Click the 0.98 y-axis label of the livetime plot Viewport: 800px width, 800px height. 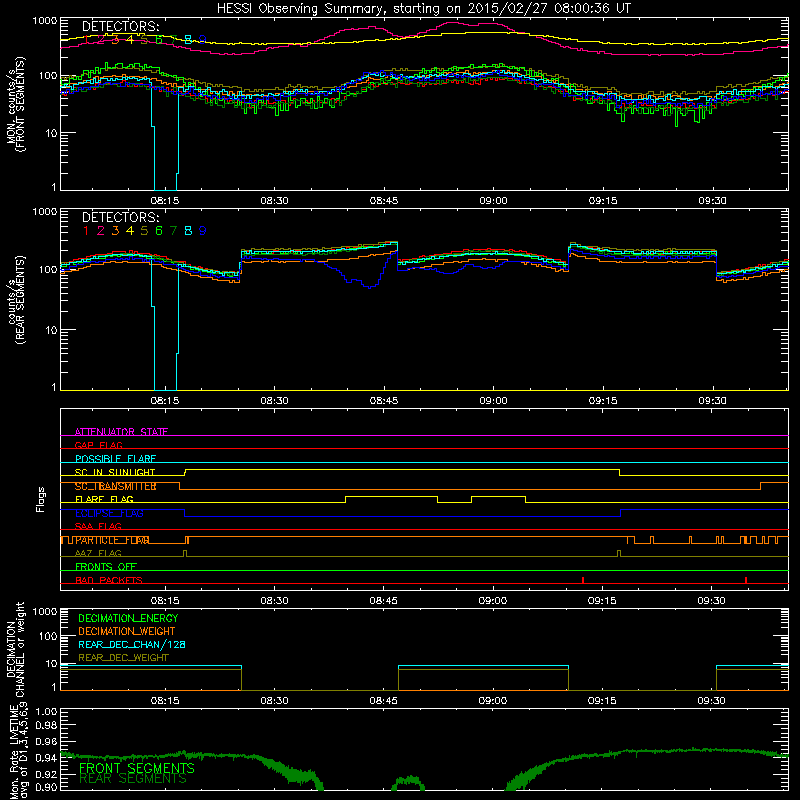(46, 725)
